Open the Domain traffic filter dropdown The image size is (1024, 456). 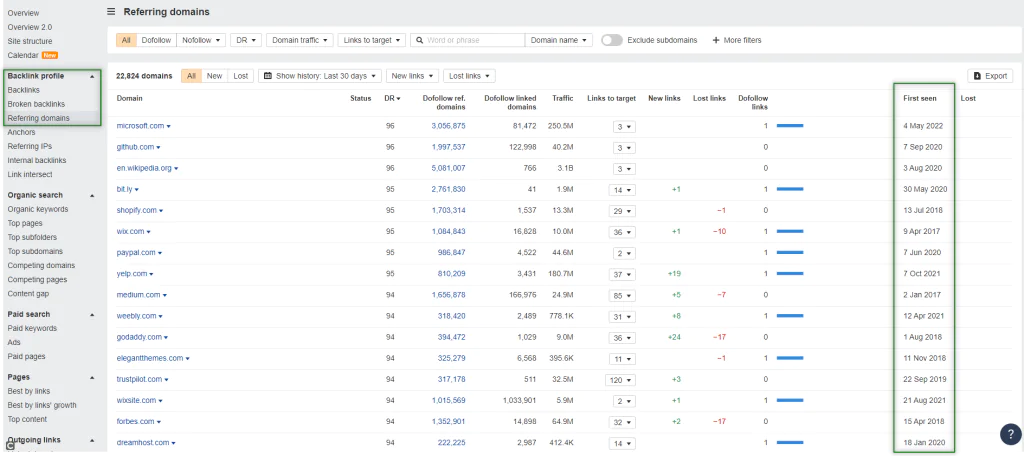300,40
